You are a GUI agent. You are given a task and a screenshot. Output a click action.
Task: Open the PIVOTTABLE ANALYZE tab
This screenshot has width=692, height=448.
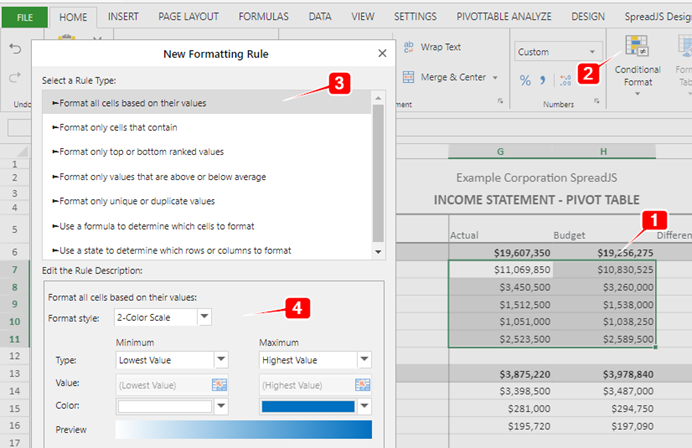click(x=504, y=17)
